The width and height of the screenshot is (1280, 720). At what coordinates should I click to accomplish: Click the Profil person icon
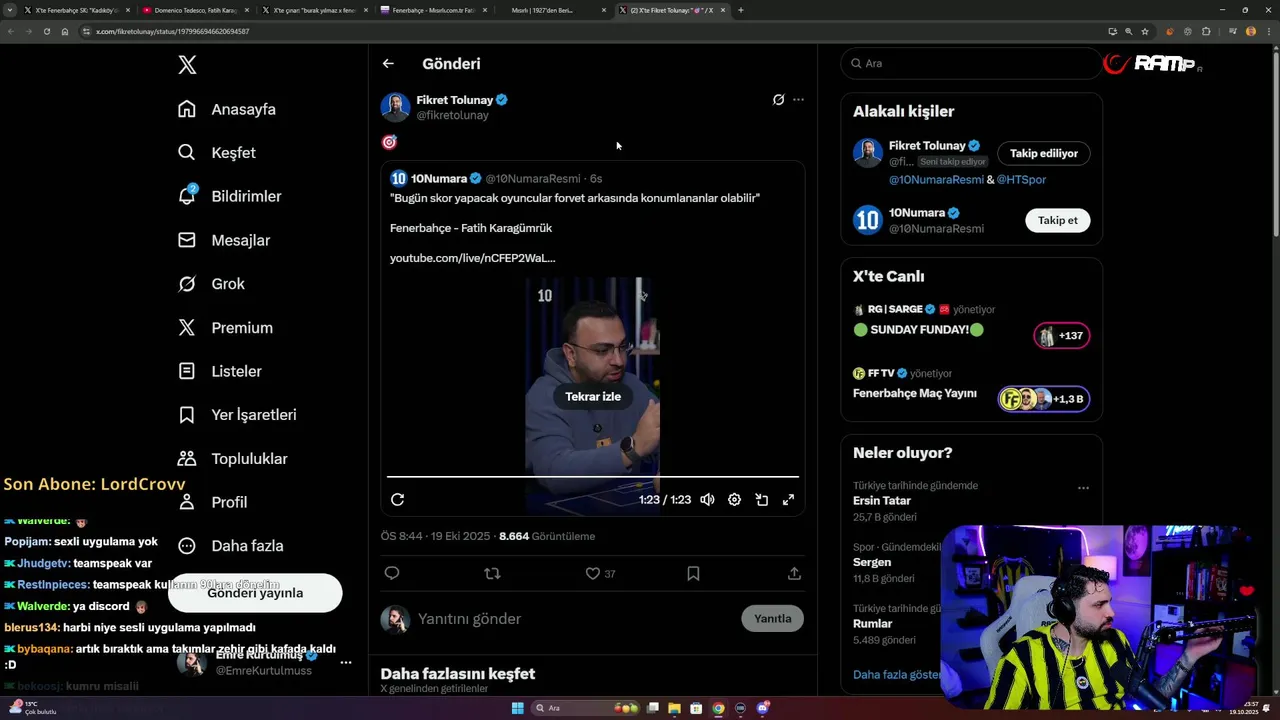pos(187,502)
